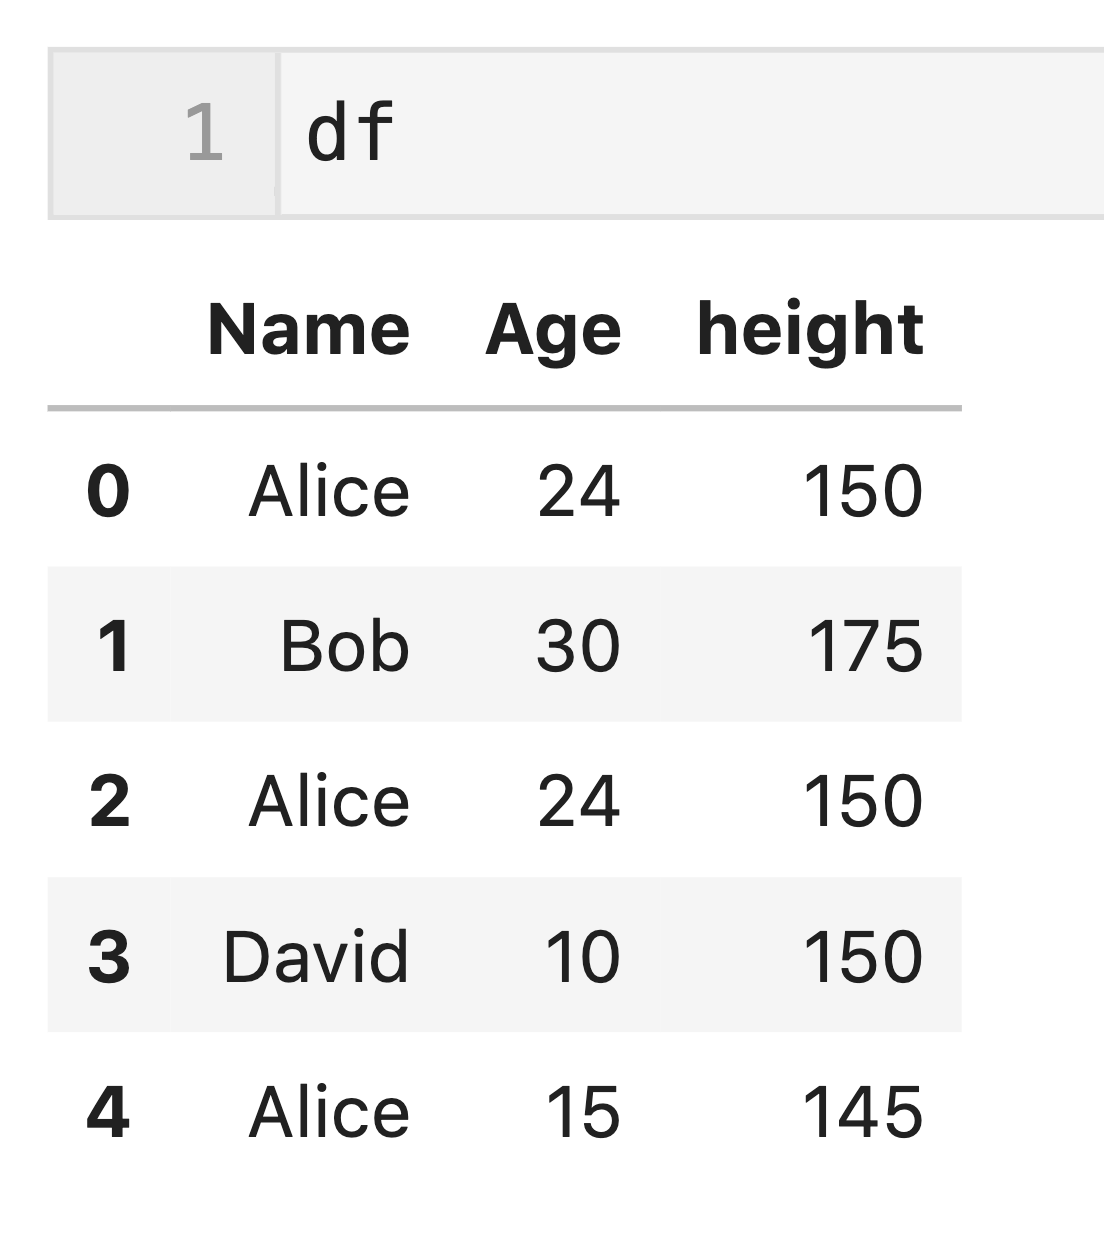This screenshot has height=1240, width=1104.
Task: Click the height value 175
Action: (864, 646)
